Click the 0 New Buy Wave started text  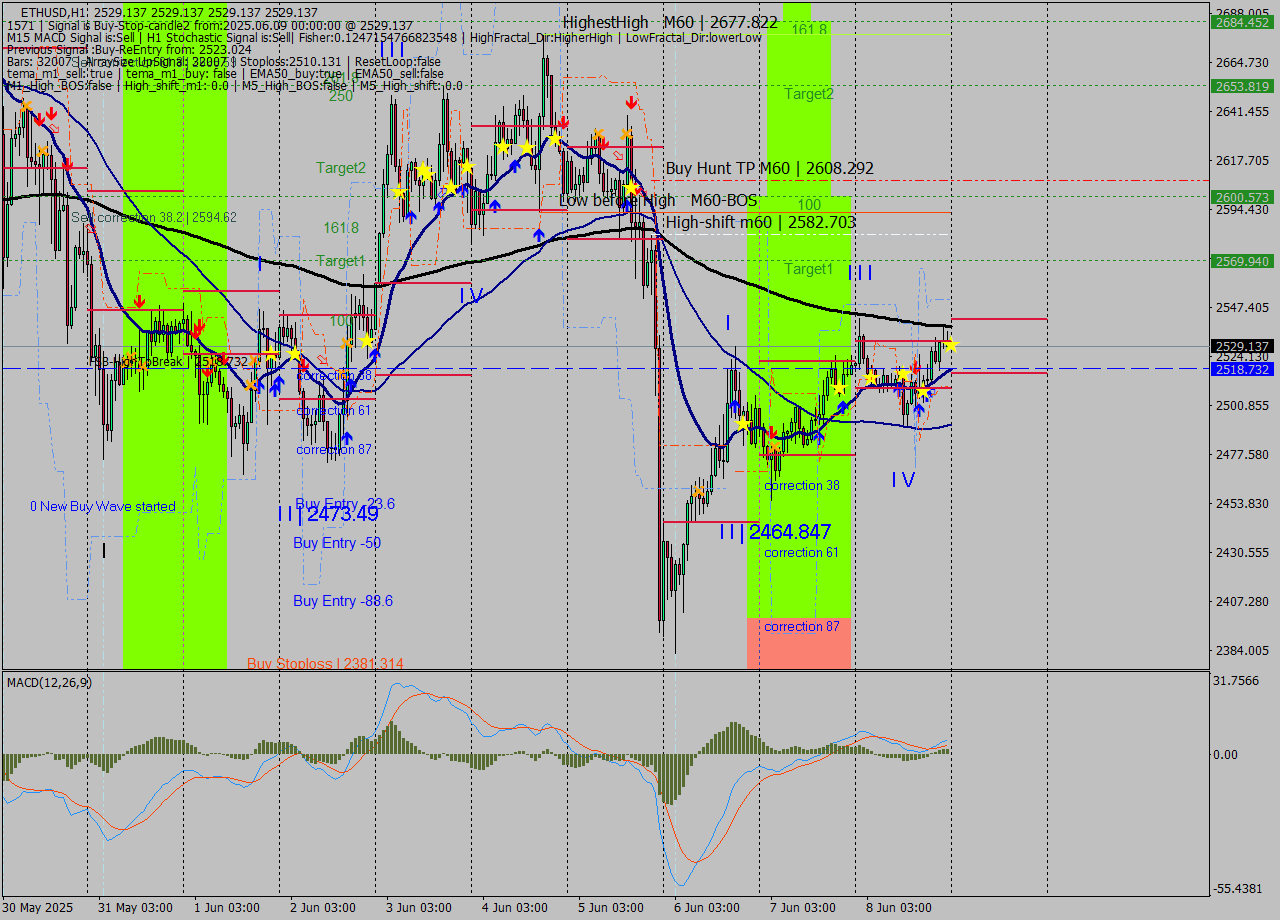102,506
